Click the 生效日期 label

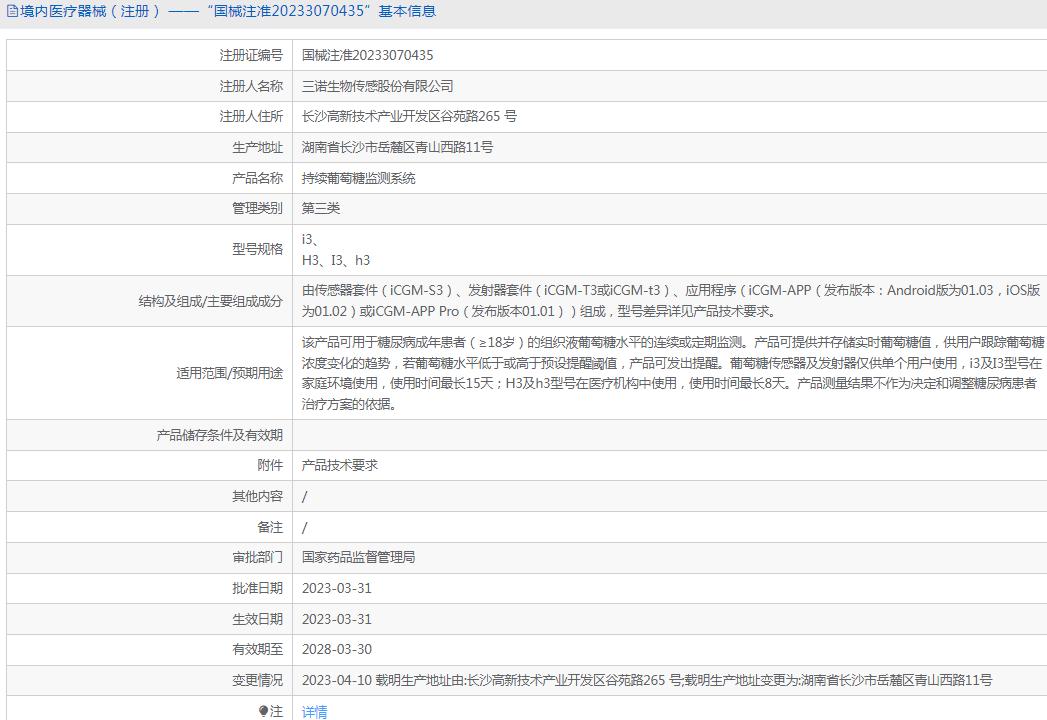point(258,619)
